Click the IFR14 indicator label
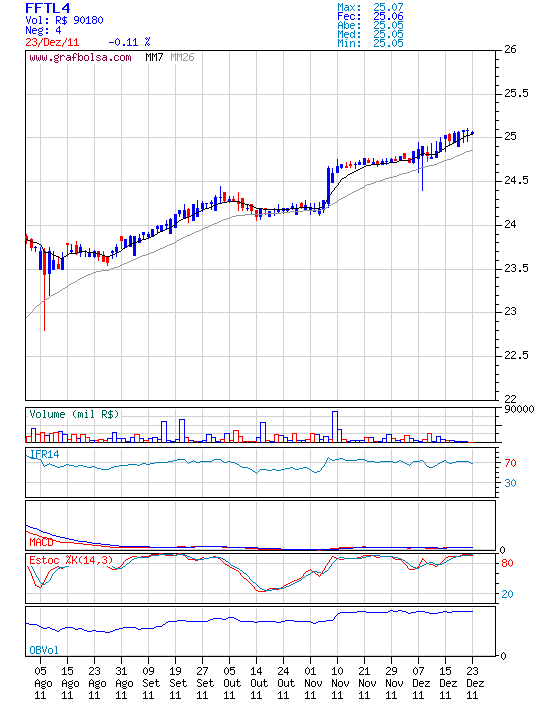 (x=45, y=454)
